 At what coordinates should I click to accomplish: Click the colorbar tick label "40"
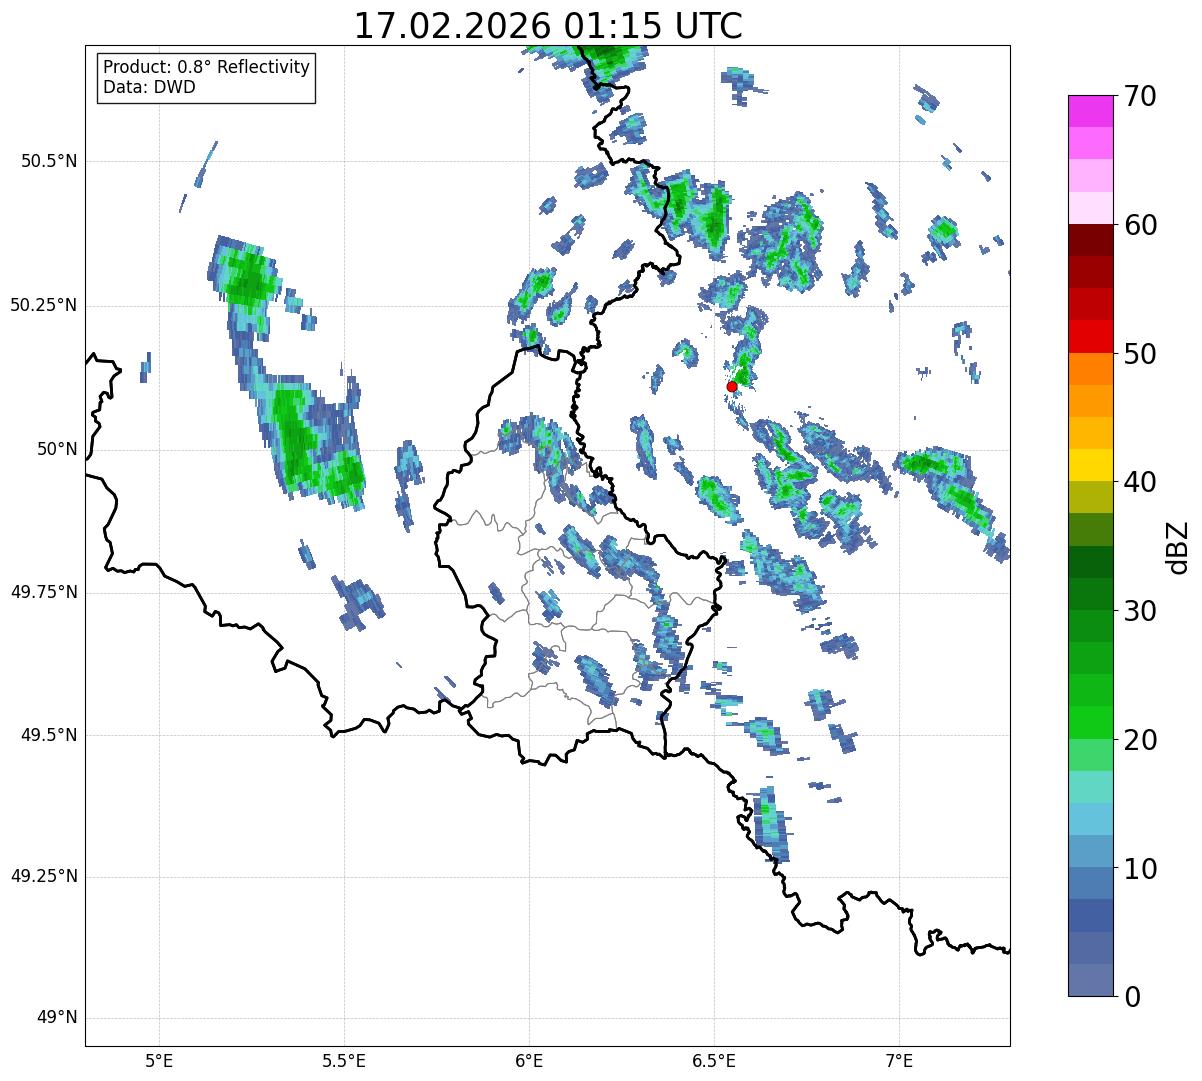click(x=1139, y=482)
